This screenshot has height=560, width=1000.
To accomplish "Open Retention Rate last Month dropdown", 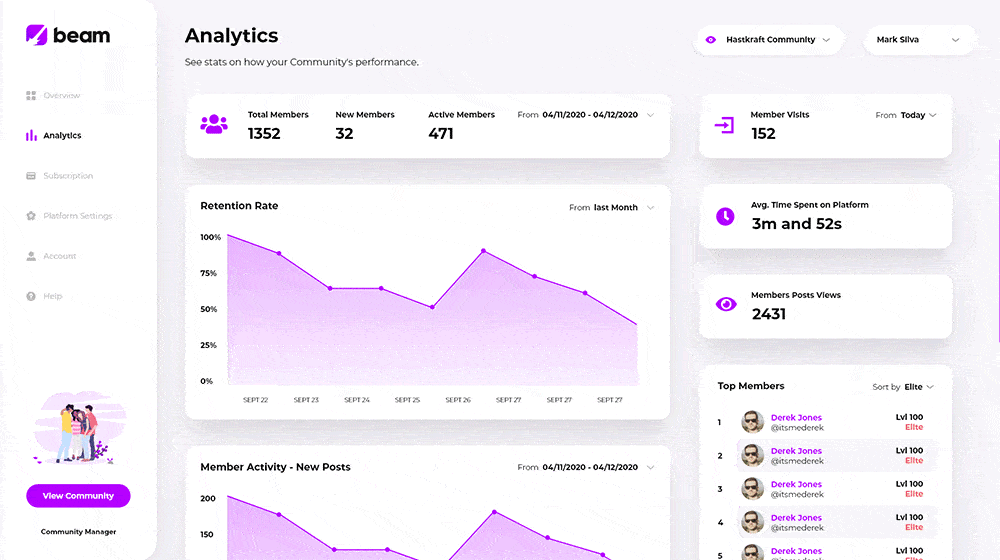I will coord(612,208).
